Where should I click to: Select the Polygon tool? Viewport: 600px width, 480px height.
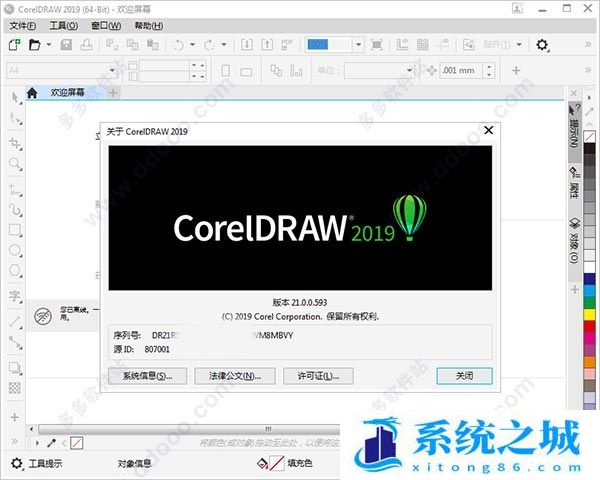(15, 270)
